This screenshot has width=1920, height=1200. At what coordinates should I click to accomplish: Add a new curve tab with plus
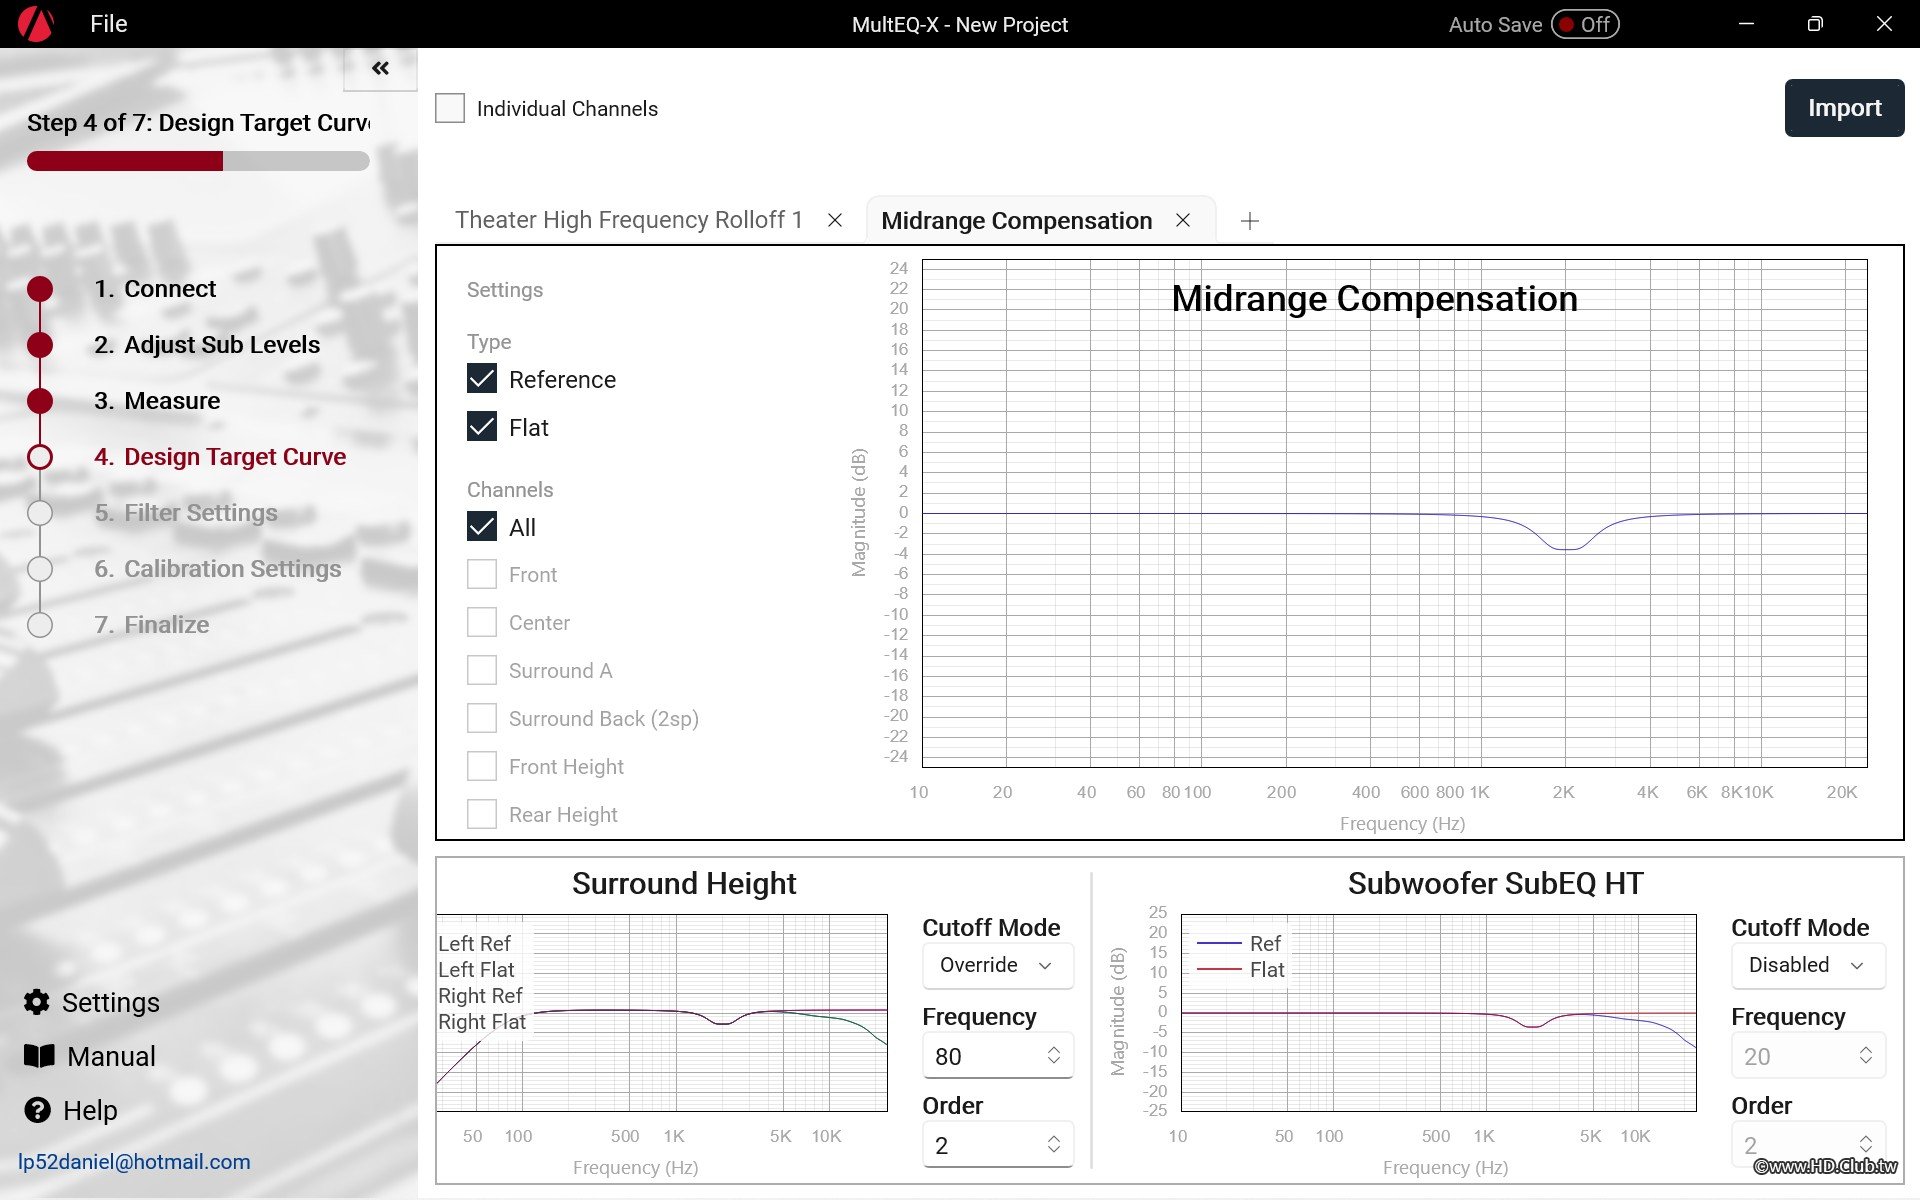pos(1249,221)
